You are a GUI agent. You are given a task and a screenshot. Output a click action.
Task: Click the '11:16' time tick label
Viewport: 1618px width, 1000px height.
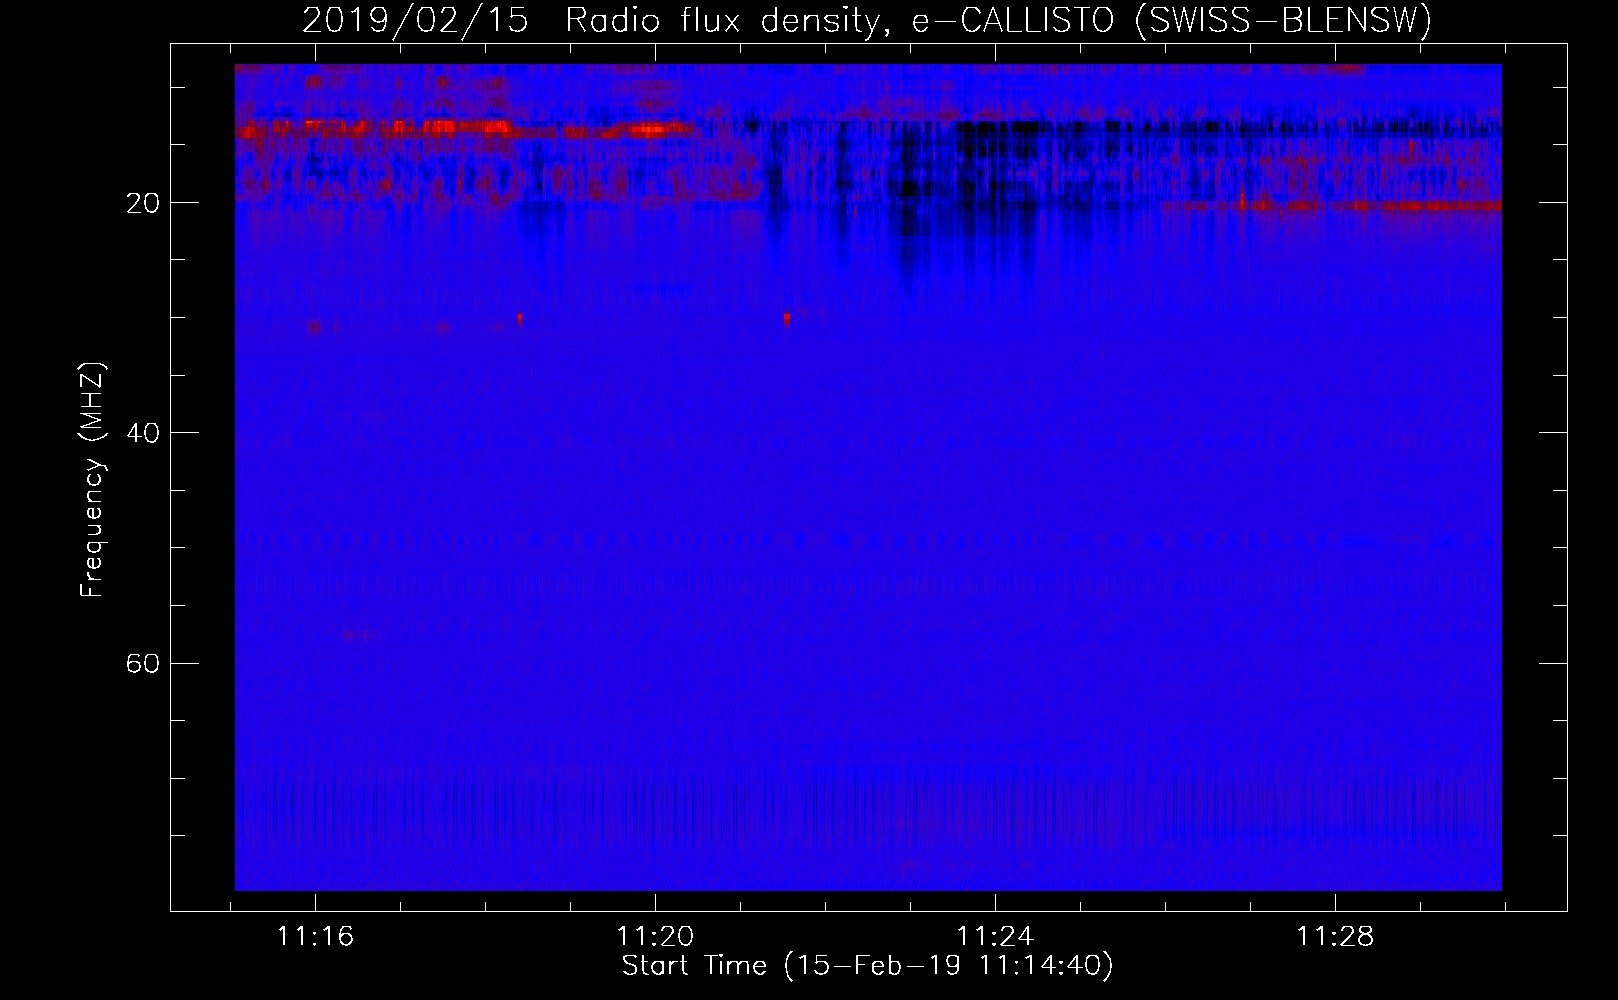pos(315,937)
